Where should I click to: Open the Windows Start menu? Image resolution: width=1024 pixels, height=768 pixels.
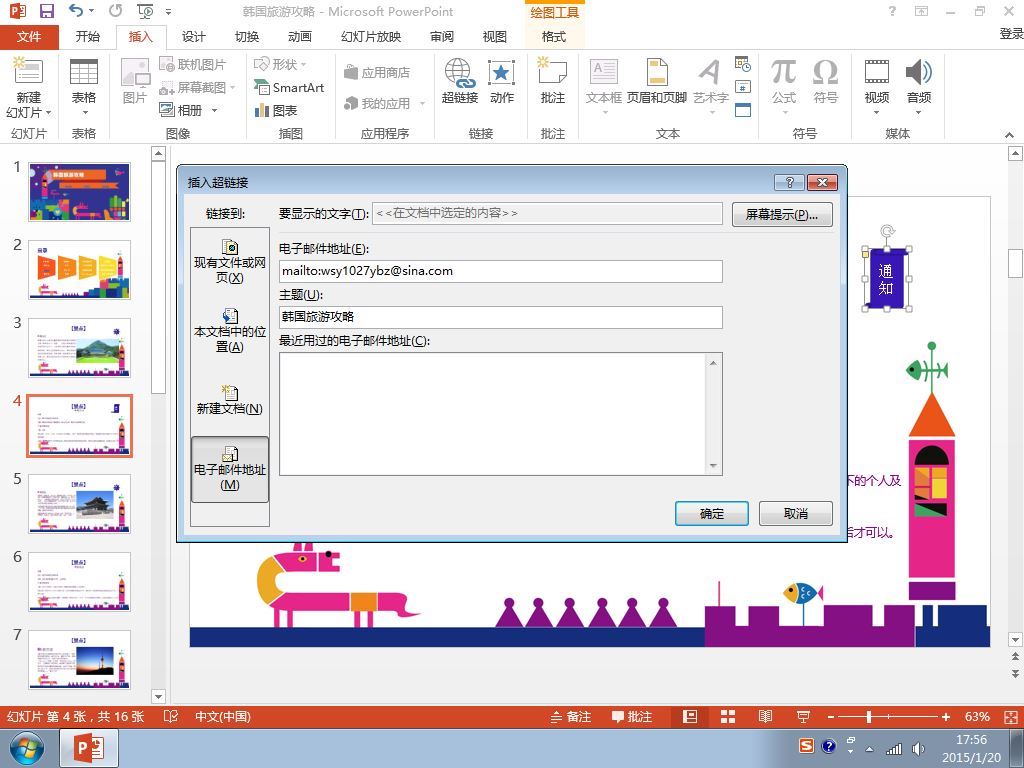click(26, 749)
